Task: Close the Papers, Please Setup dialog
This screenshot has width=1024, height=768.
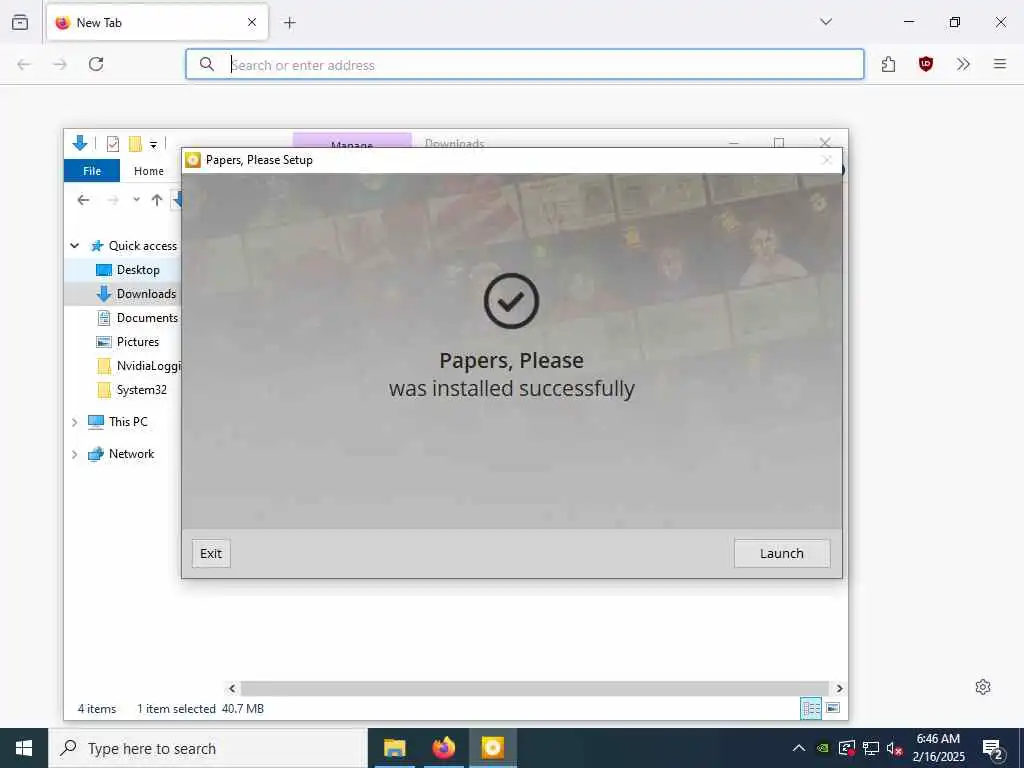Action: pyautogui.click(x=827, y=160)
